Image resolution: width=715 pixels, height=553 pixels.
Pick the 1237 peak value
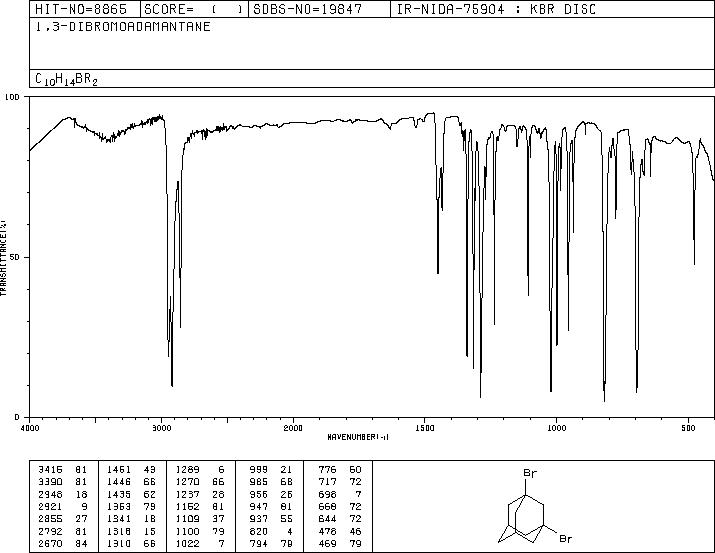(x=187, y=494)
